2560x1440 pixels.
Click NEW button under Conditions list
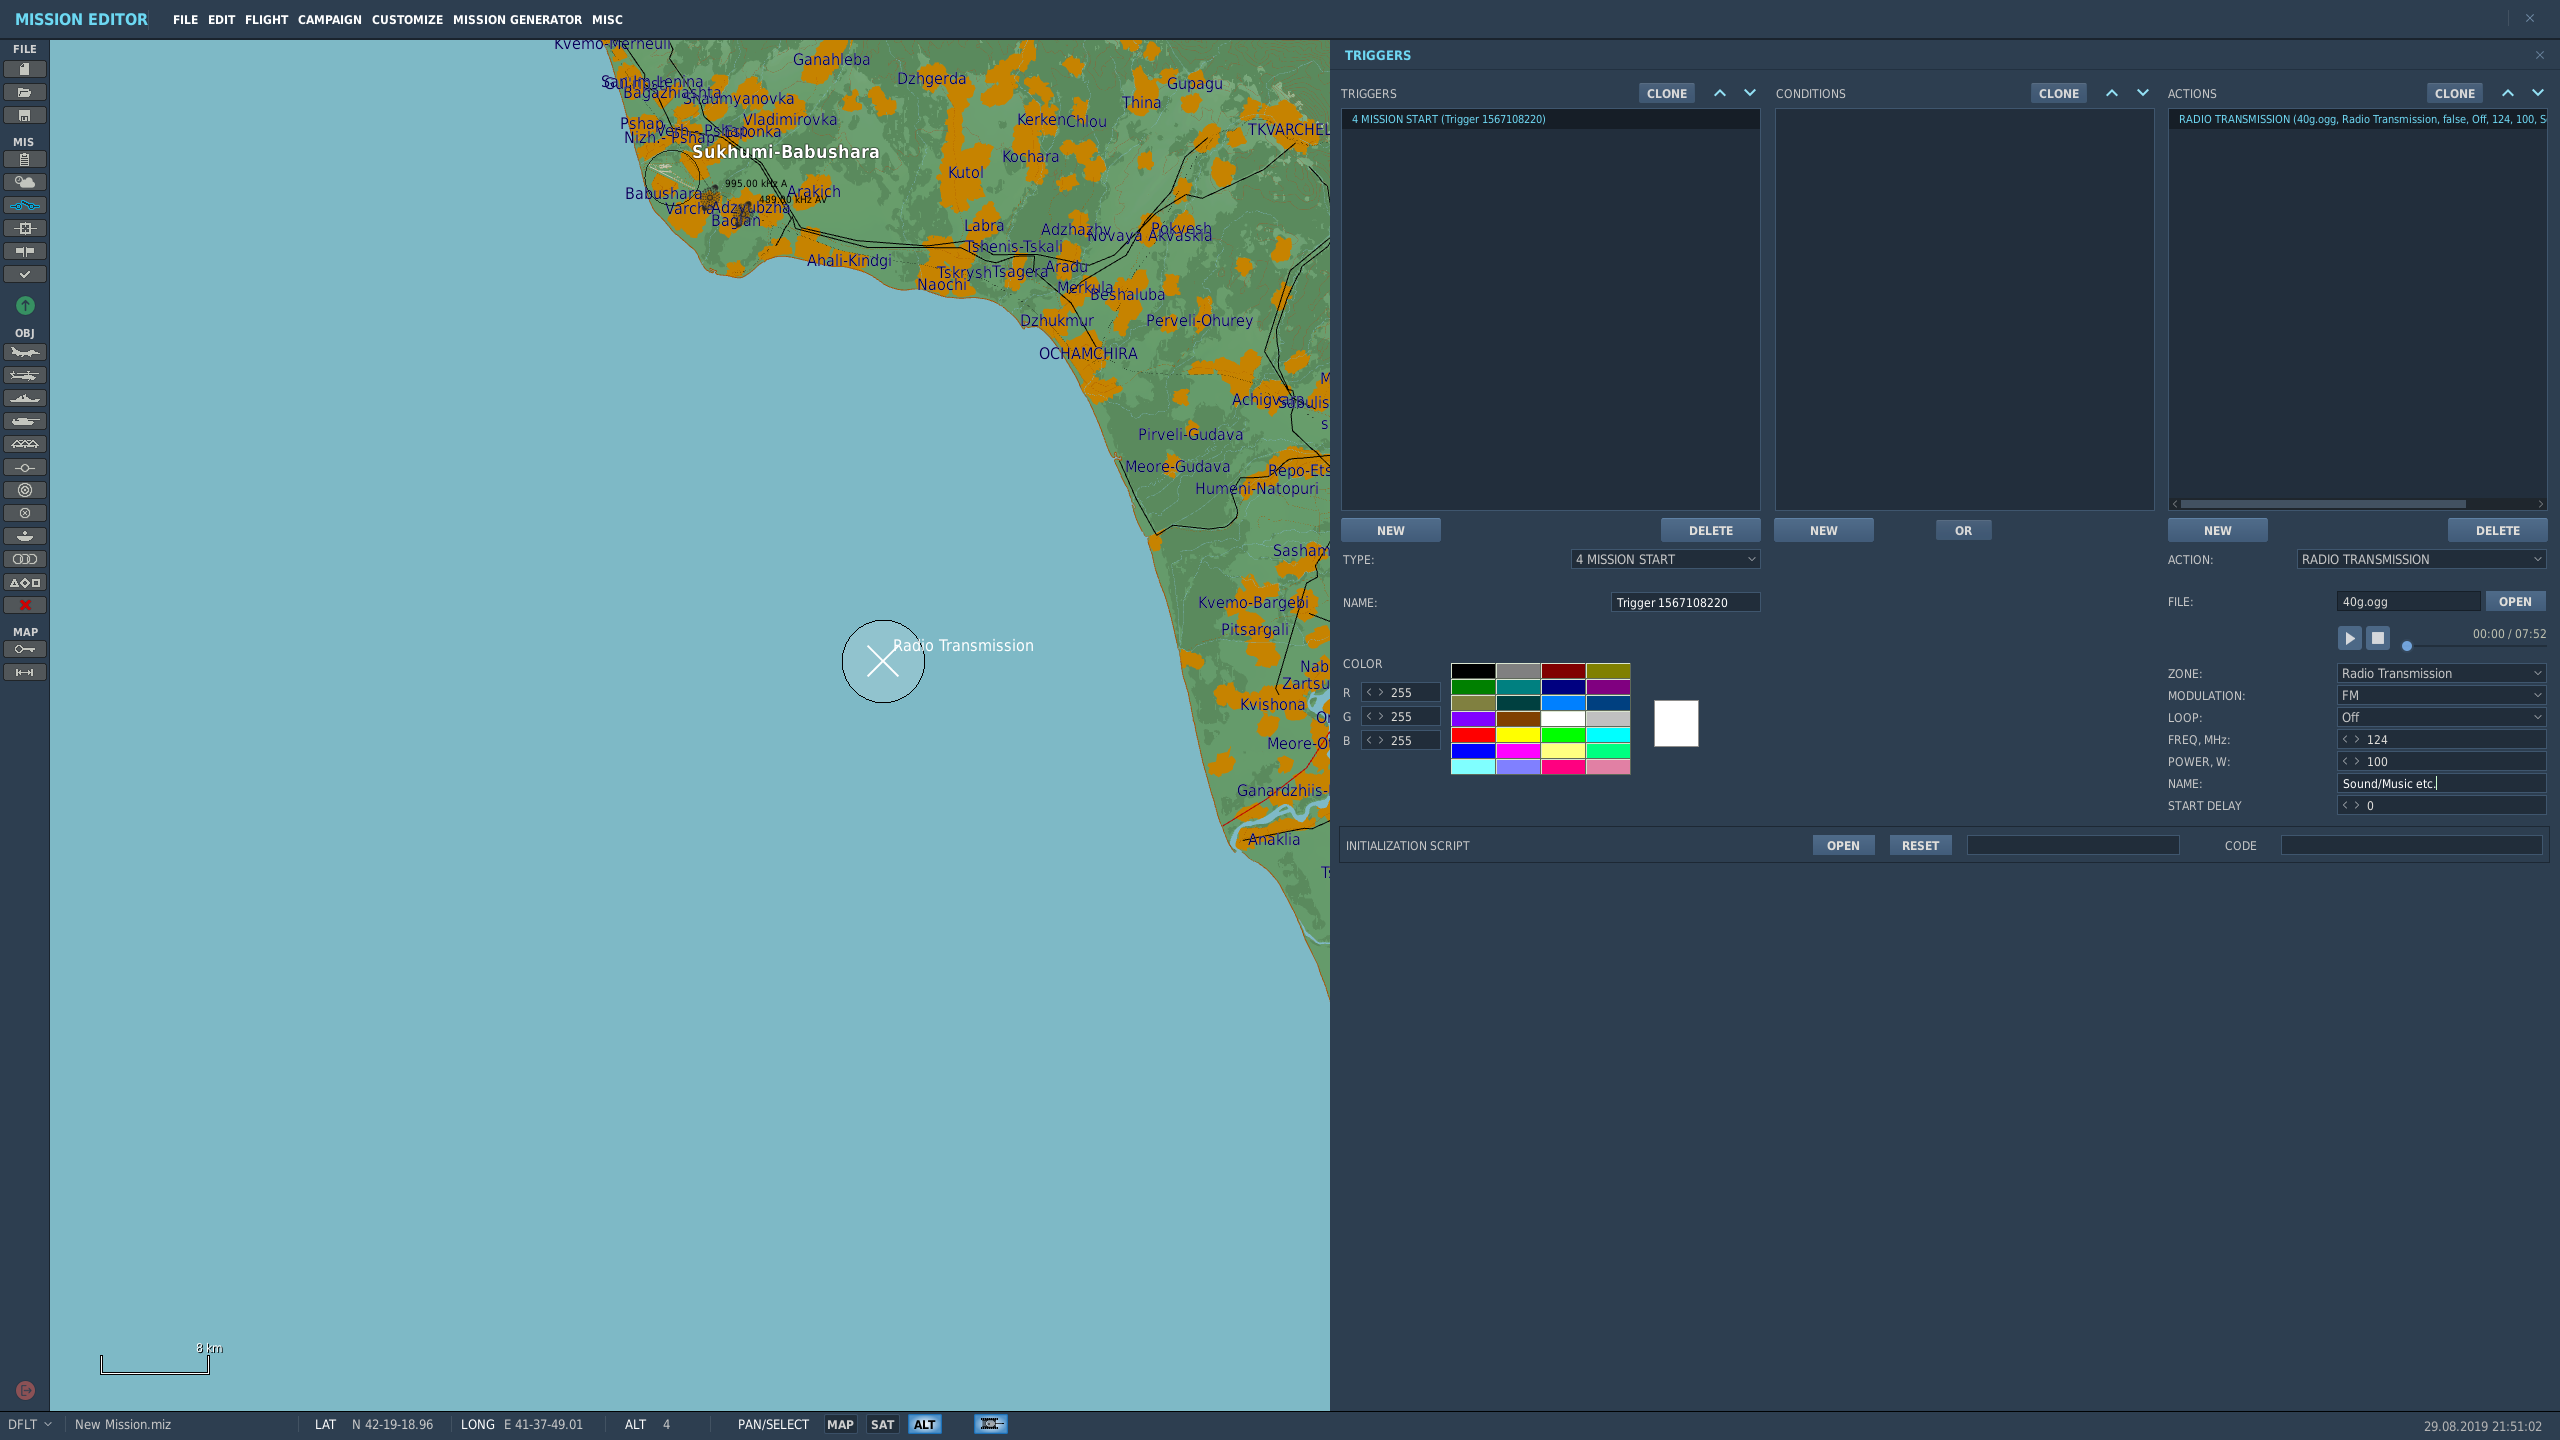(x=1824, y=530)
